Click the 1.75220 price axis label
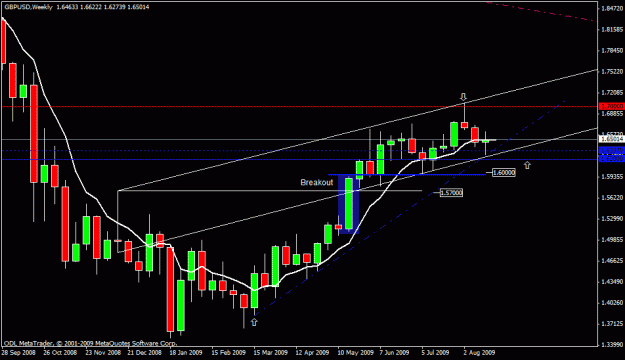The width and height of the screenshot is (625, 360). click(x=613, y=72)
